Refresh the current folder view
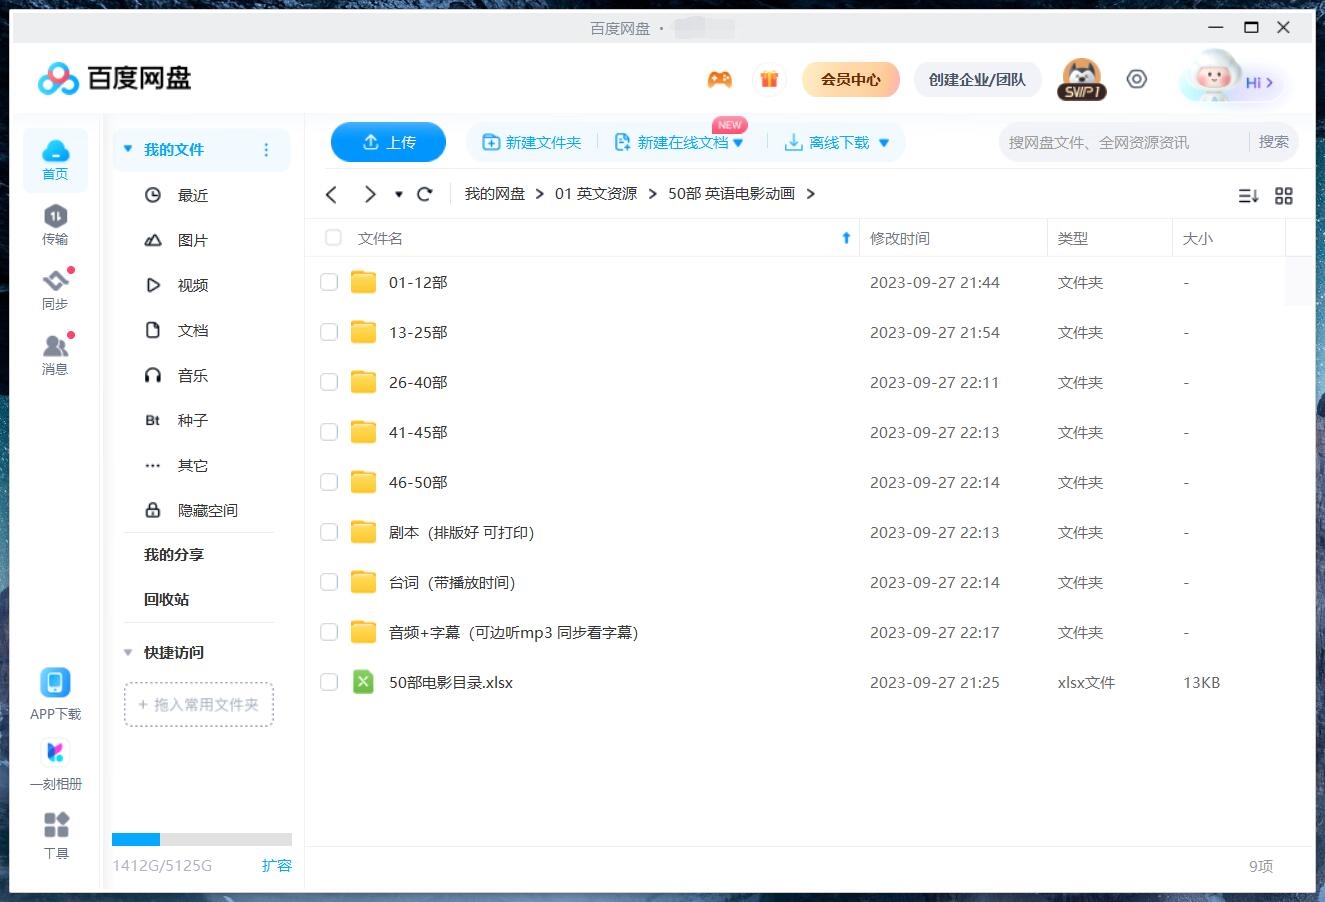Screen dimensions: 1325x902 (424, 194)
